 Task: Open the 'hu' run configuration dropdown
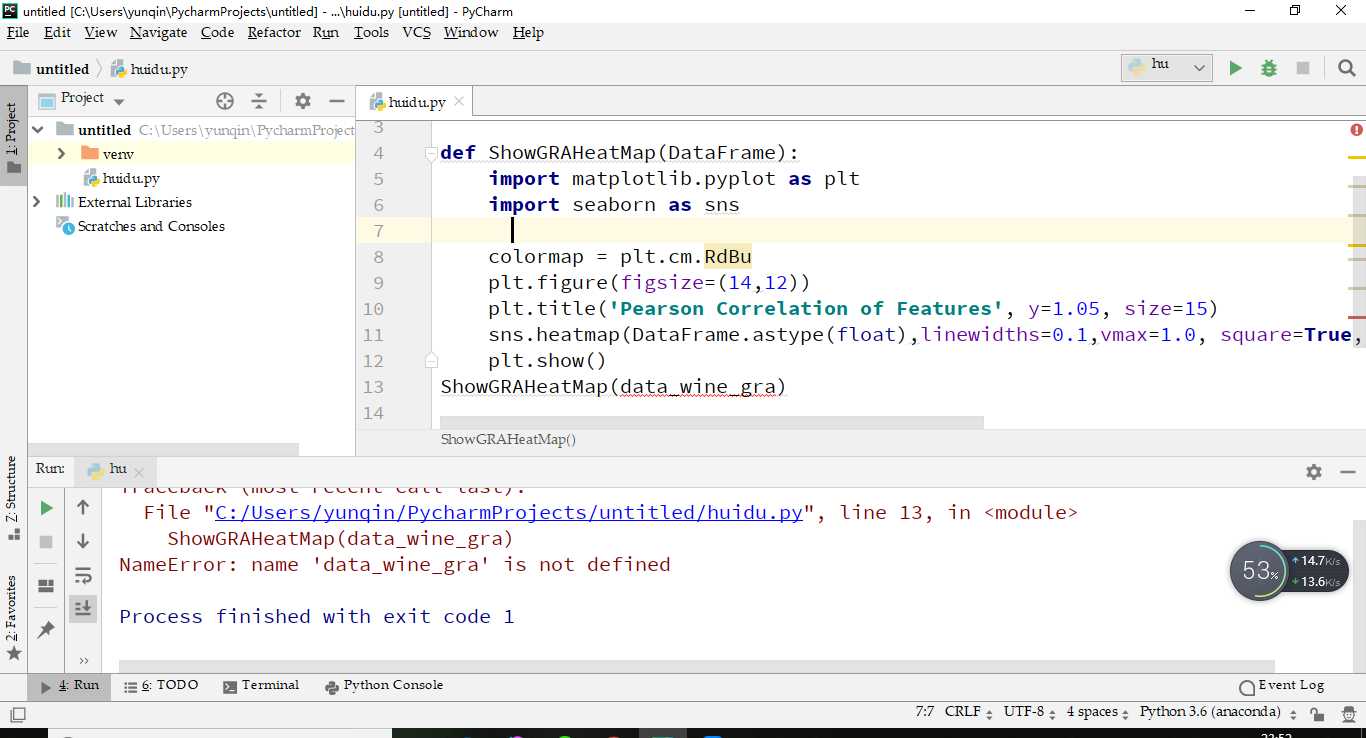(1167, 67)
